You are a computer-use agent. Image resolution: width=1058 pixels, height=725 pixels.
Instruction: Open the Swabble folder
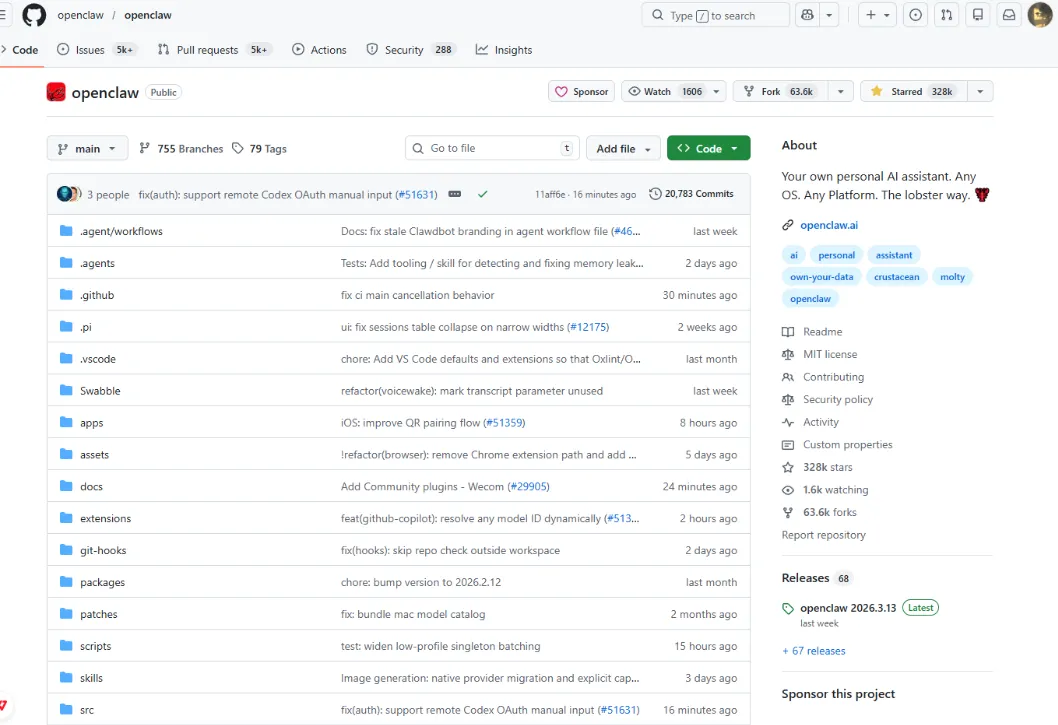pyautogui.click(x=100, y=391)
